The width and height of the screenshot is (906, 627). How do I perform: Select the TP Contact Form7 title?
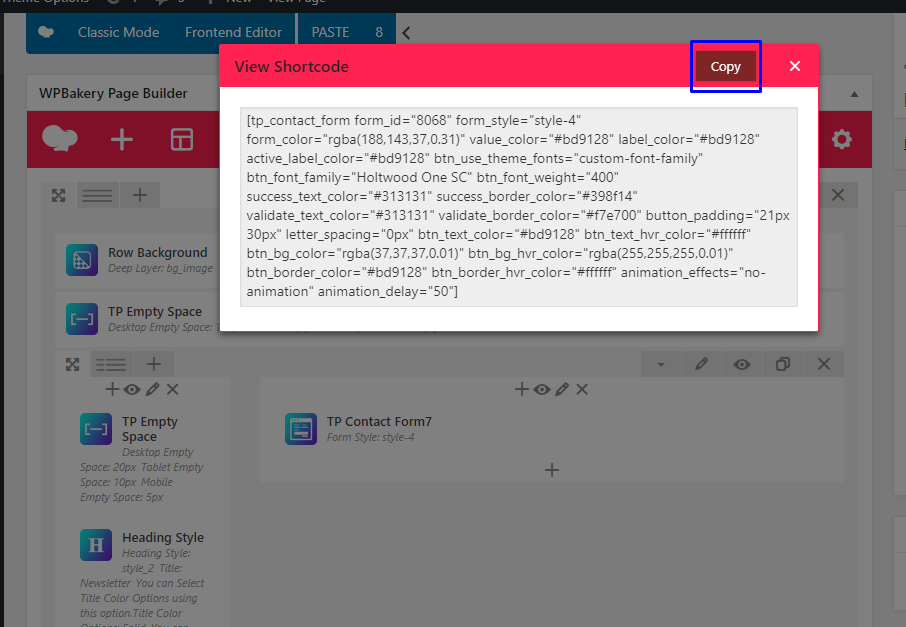[379, 422]
